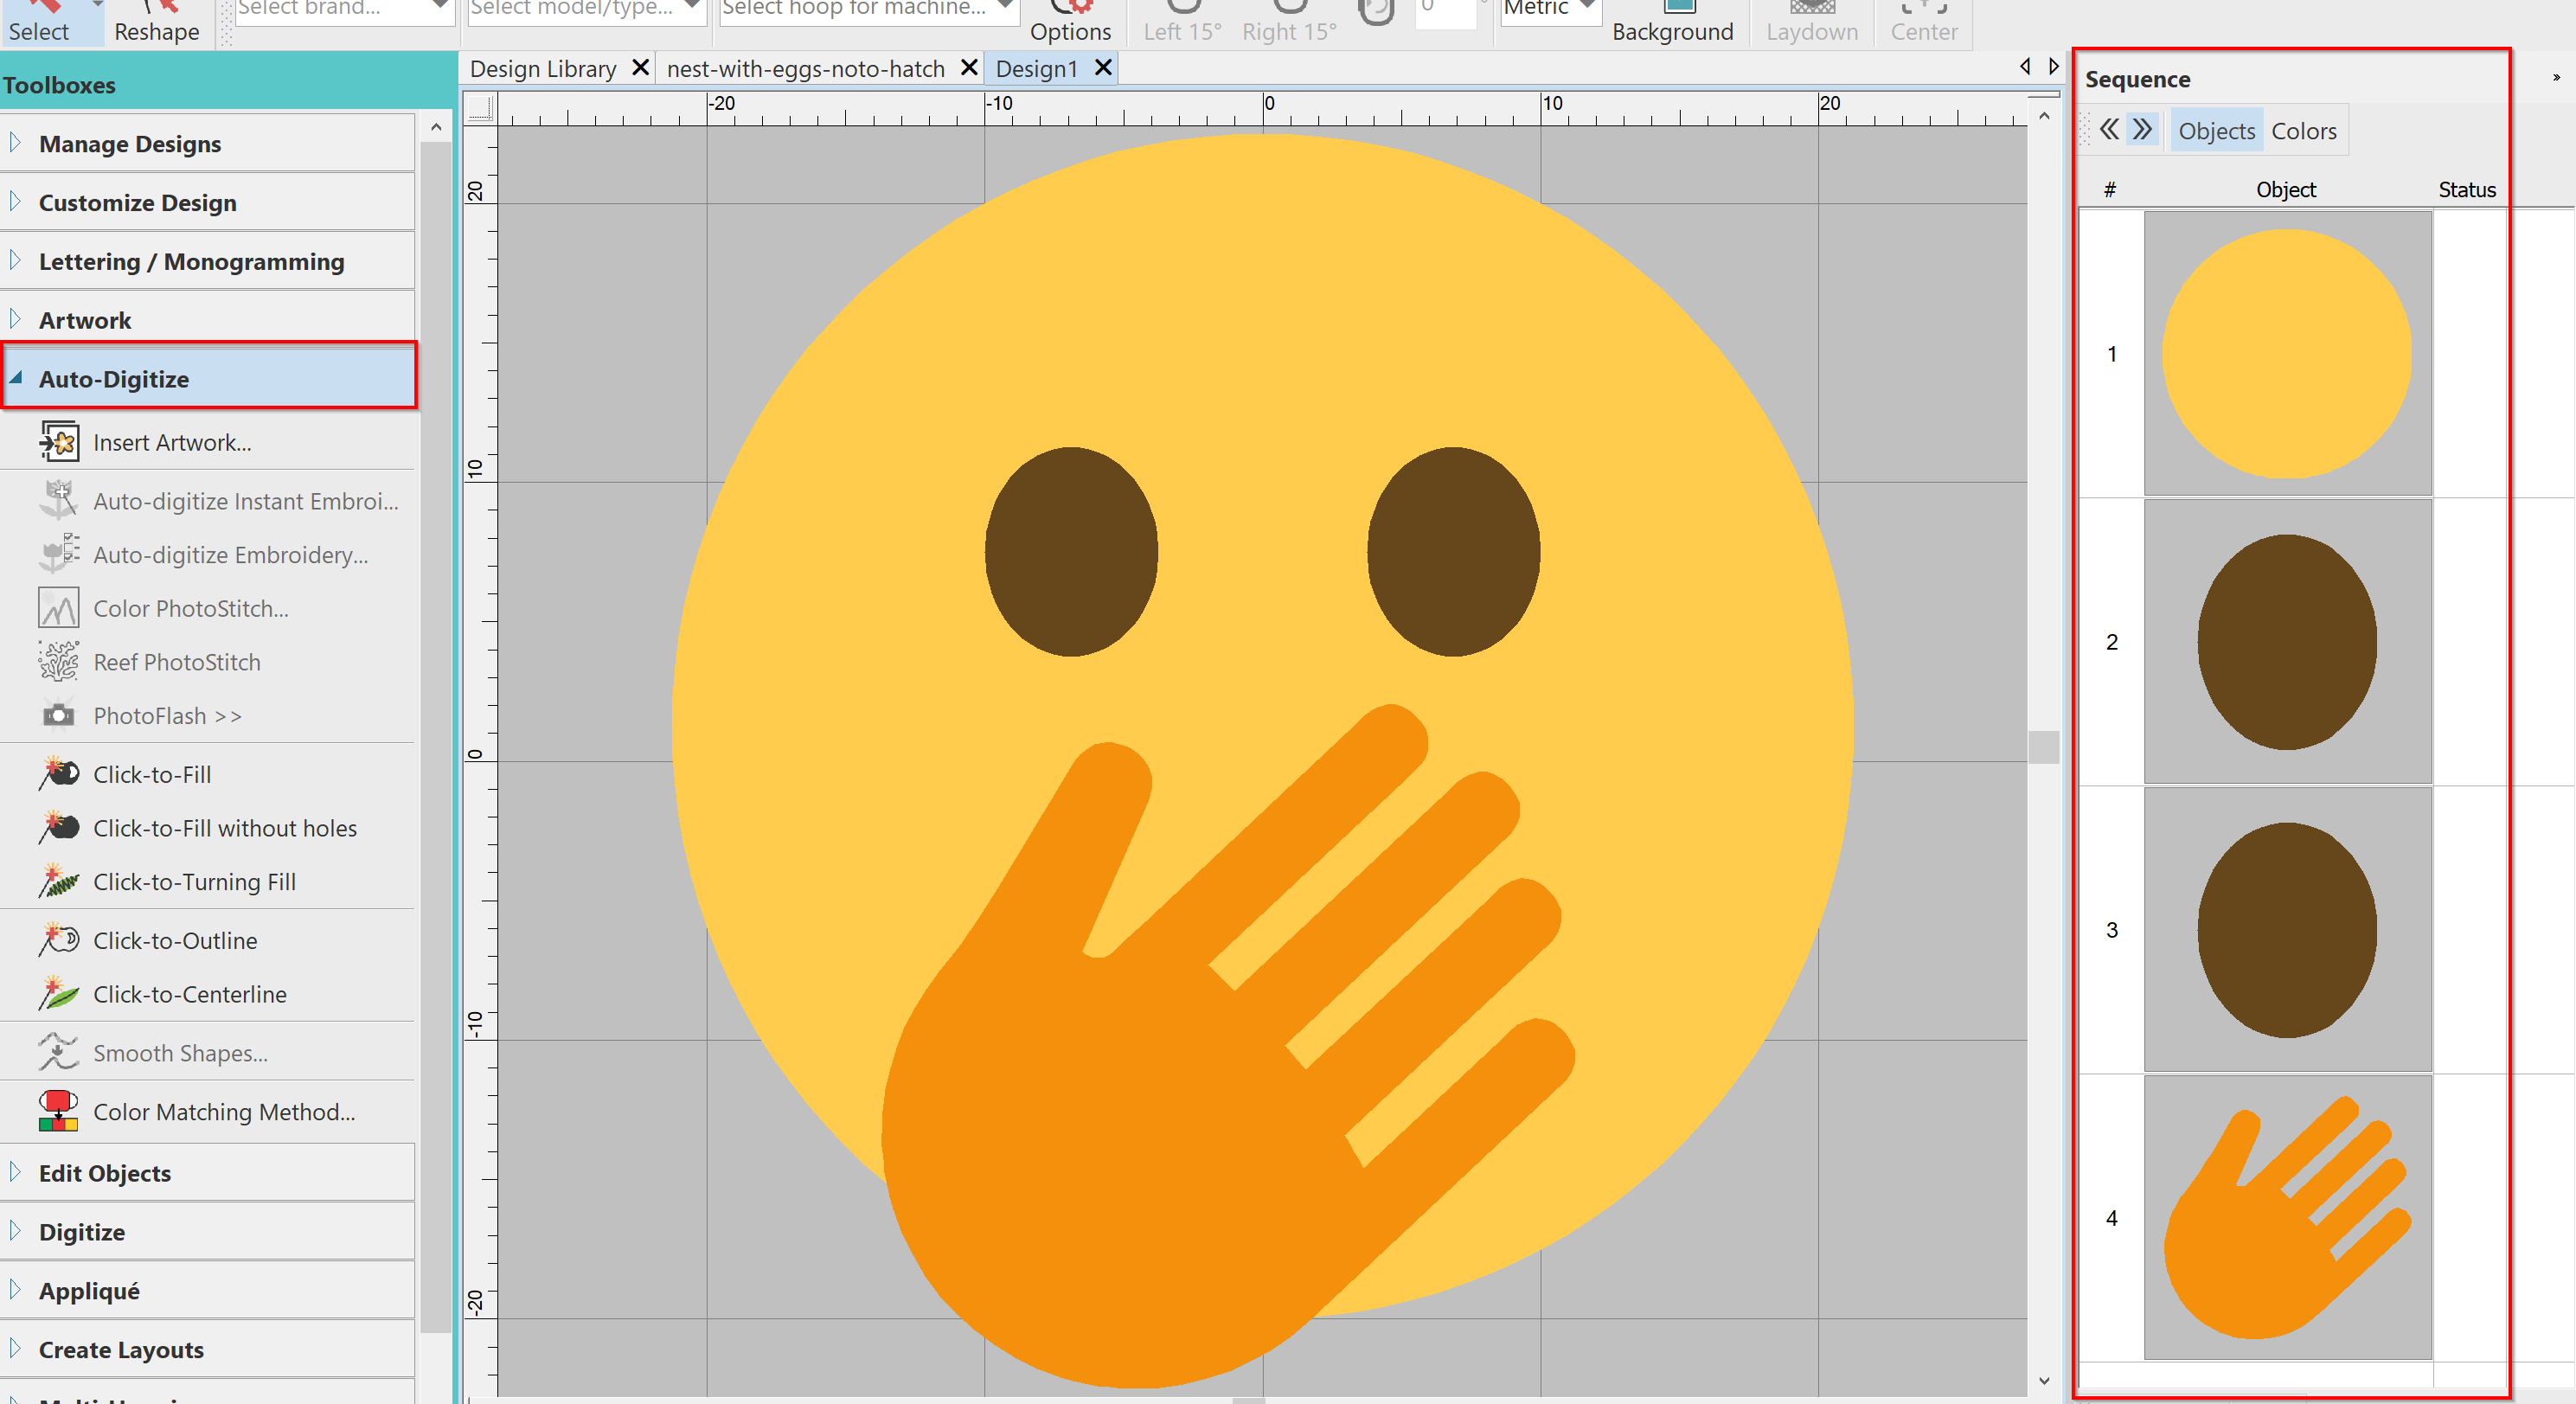2576x1404 pixels.
Task: Select the Click-to-Turning Fill icon
Action: 59,881
